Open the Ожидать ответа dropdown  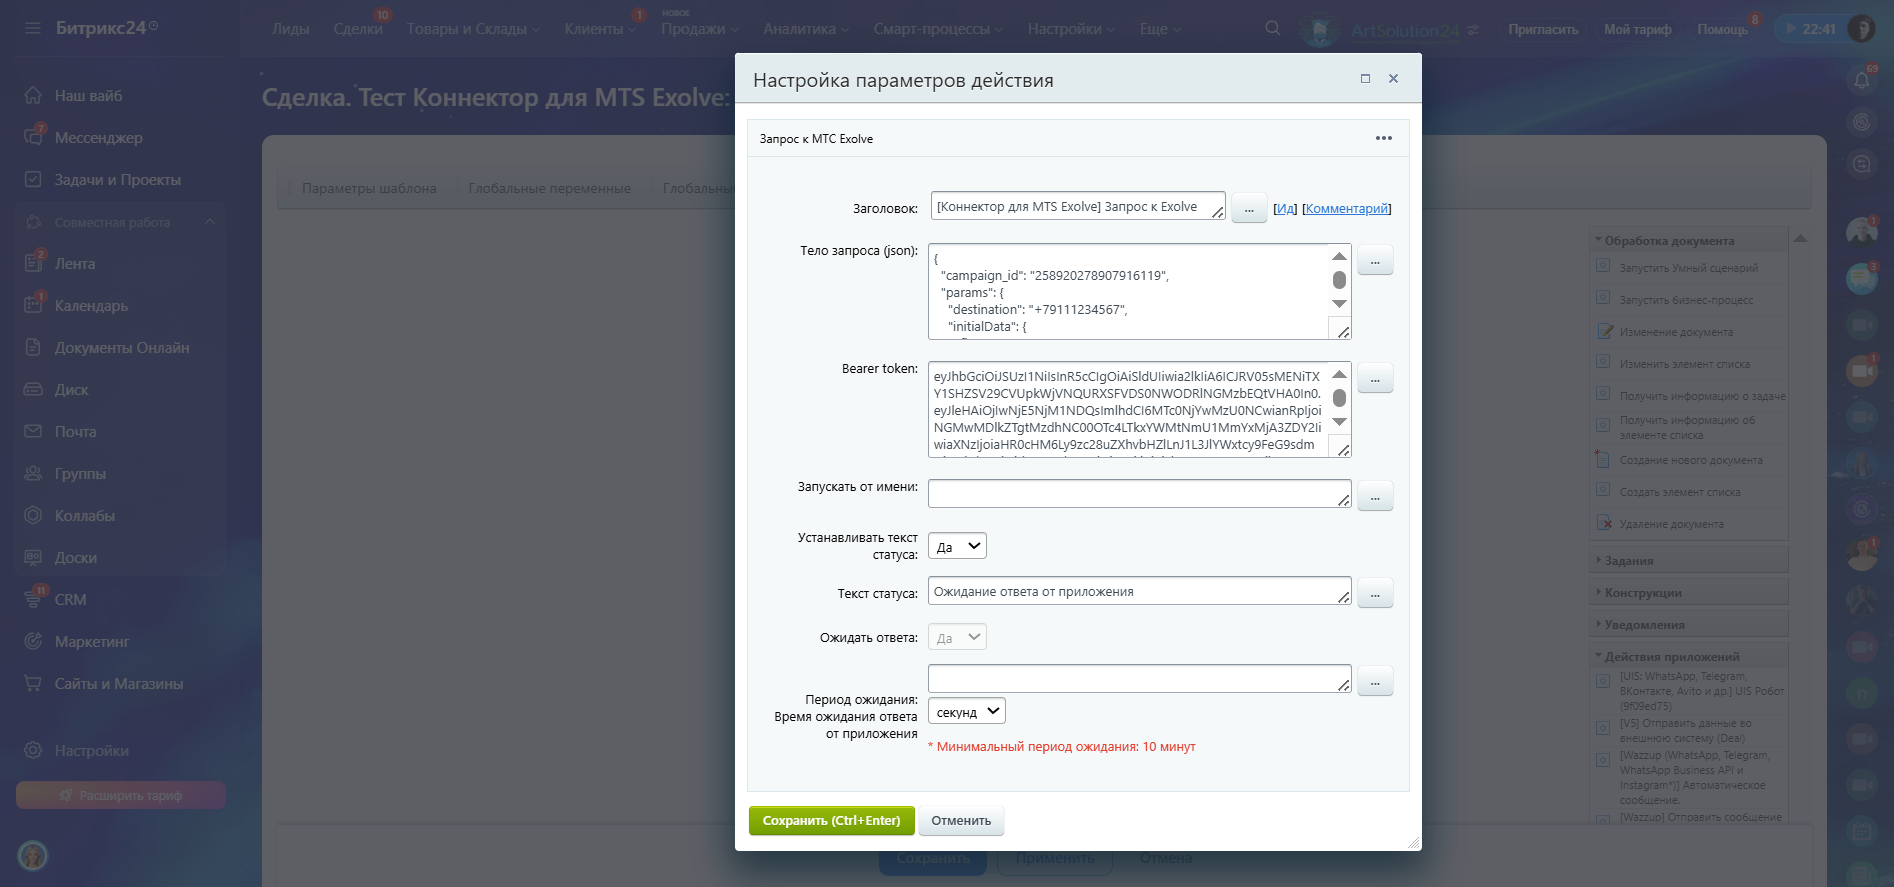click(957, 637)
